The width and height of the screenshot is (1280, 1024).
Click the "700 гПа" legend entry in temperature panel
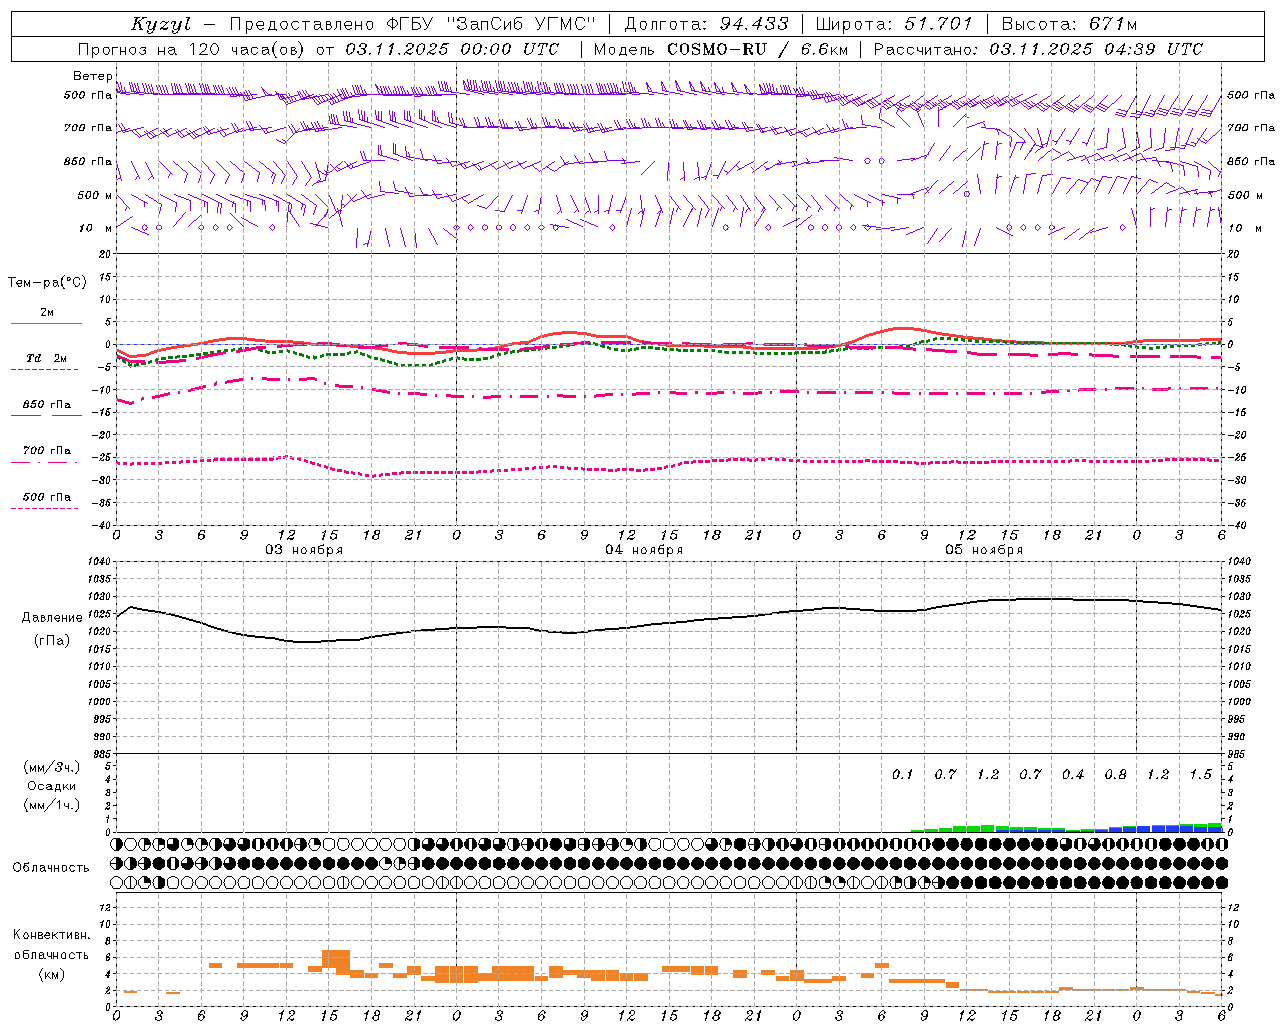coord(47,451)
